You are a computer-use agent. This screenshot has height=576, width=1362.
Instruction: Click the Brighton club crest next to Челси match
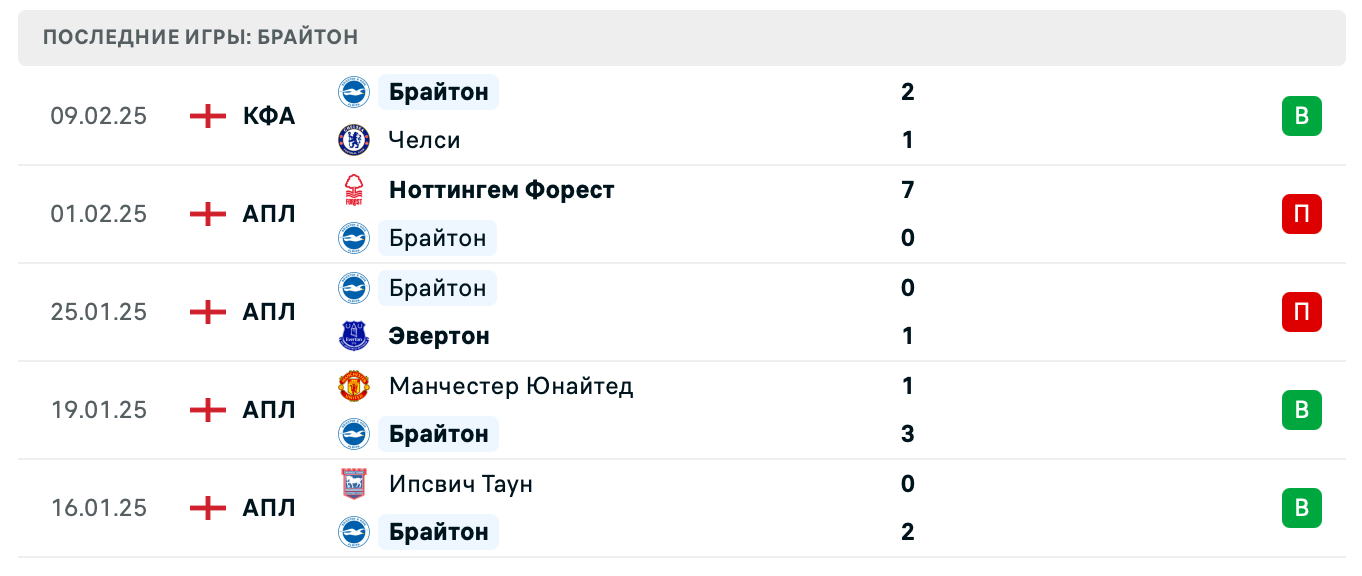(x=353, y=92)
